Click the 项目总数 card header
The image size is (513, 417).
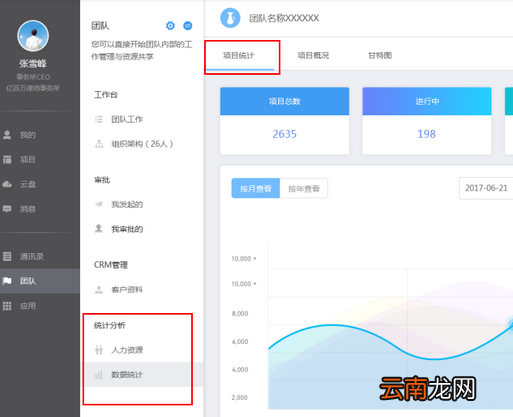[285, 101]
